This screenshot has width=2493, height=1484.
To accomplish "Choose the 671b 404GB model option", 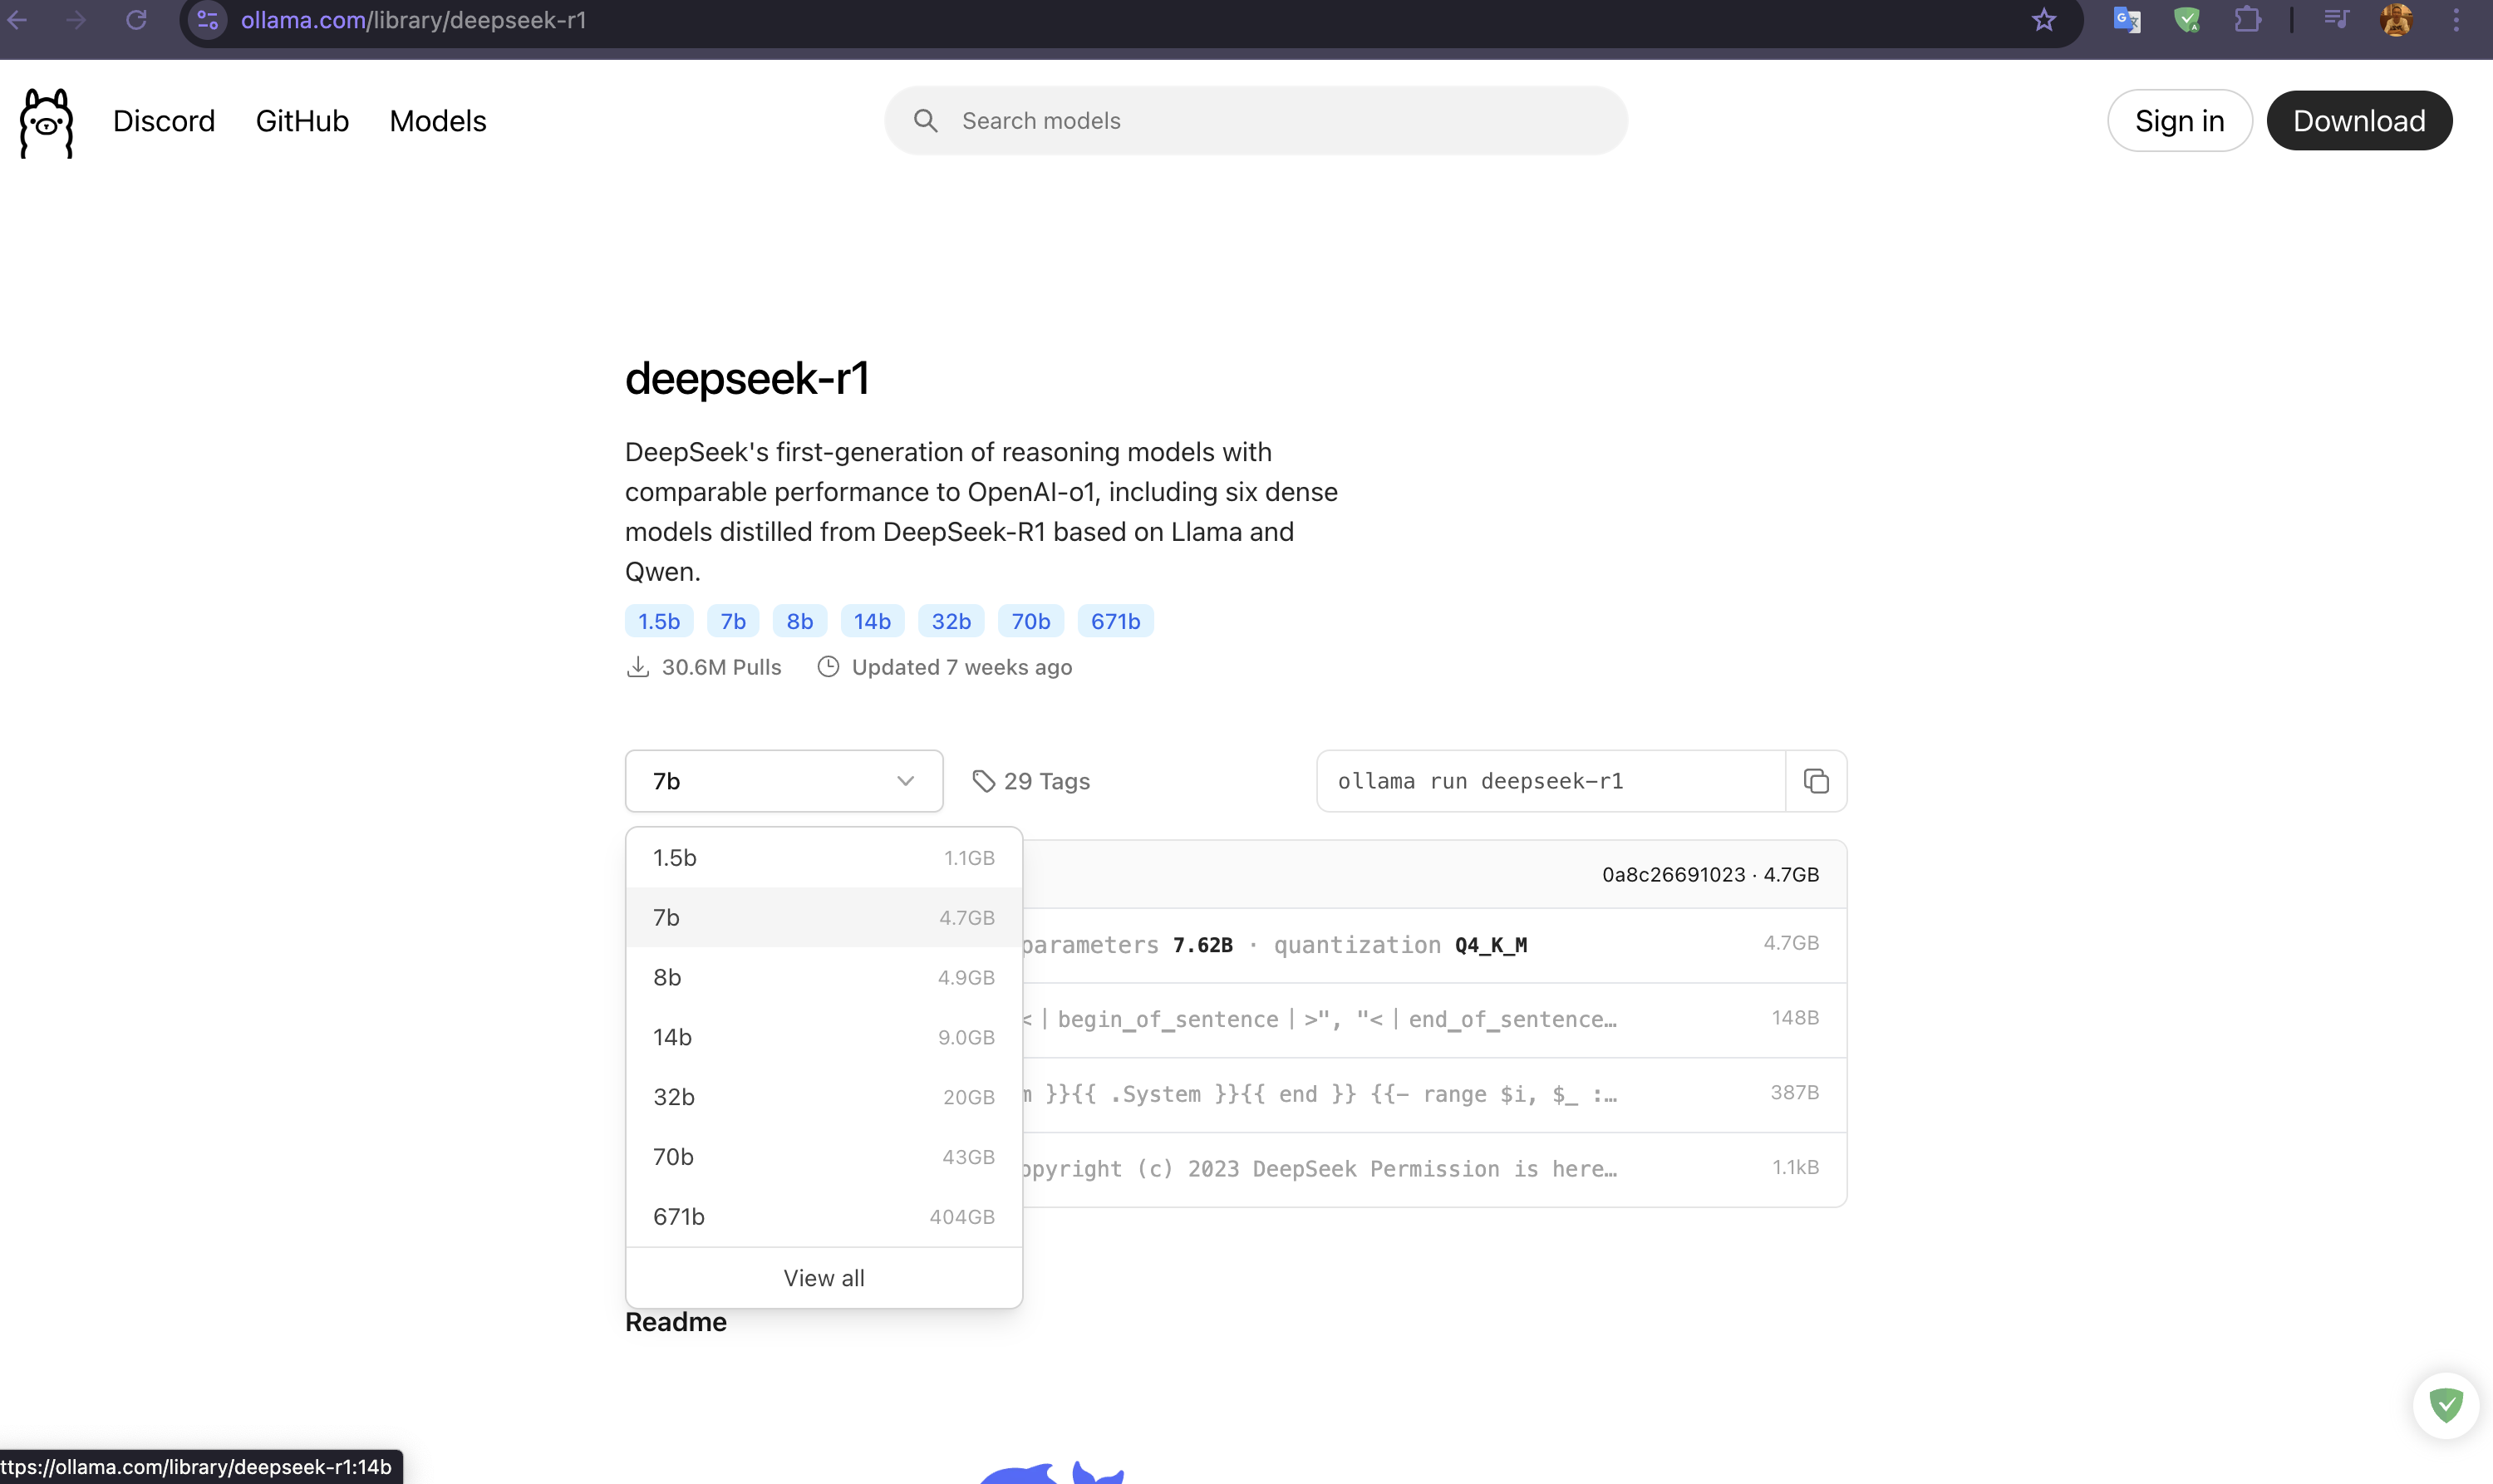I will (823, 1217).
